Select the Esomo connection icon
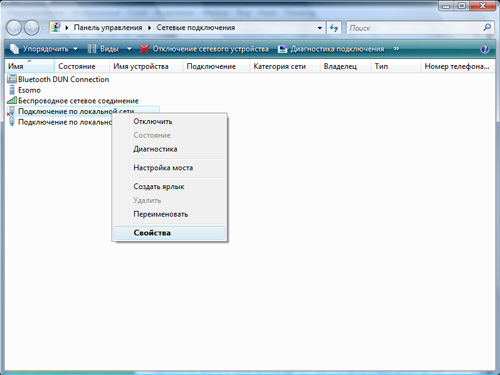500x375 pixels. [x=12, y=90]
